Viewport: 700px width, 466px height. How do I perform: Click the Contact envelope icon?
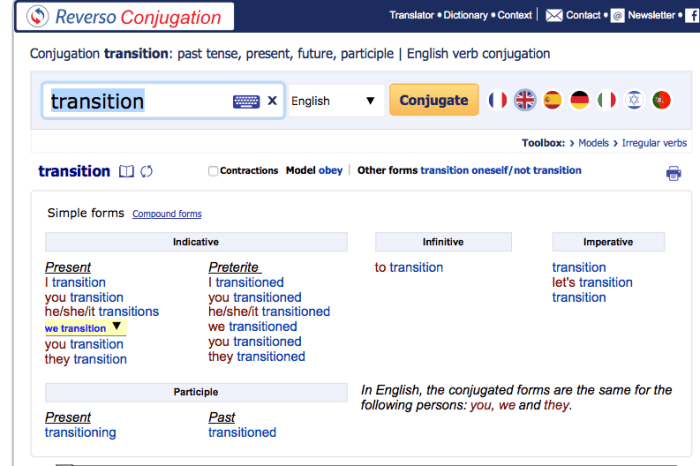(554, 15)
